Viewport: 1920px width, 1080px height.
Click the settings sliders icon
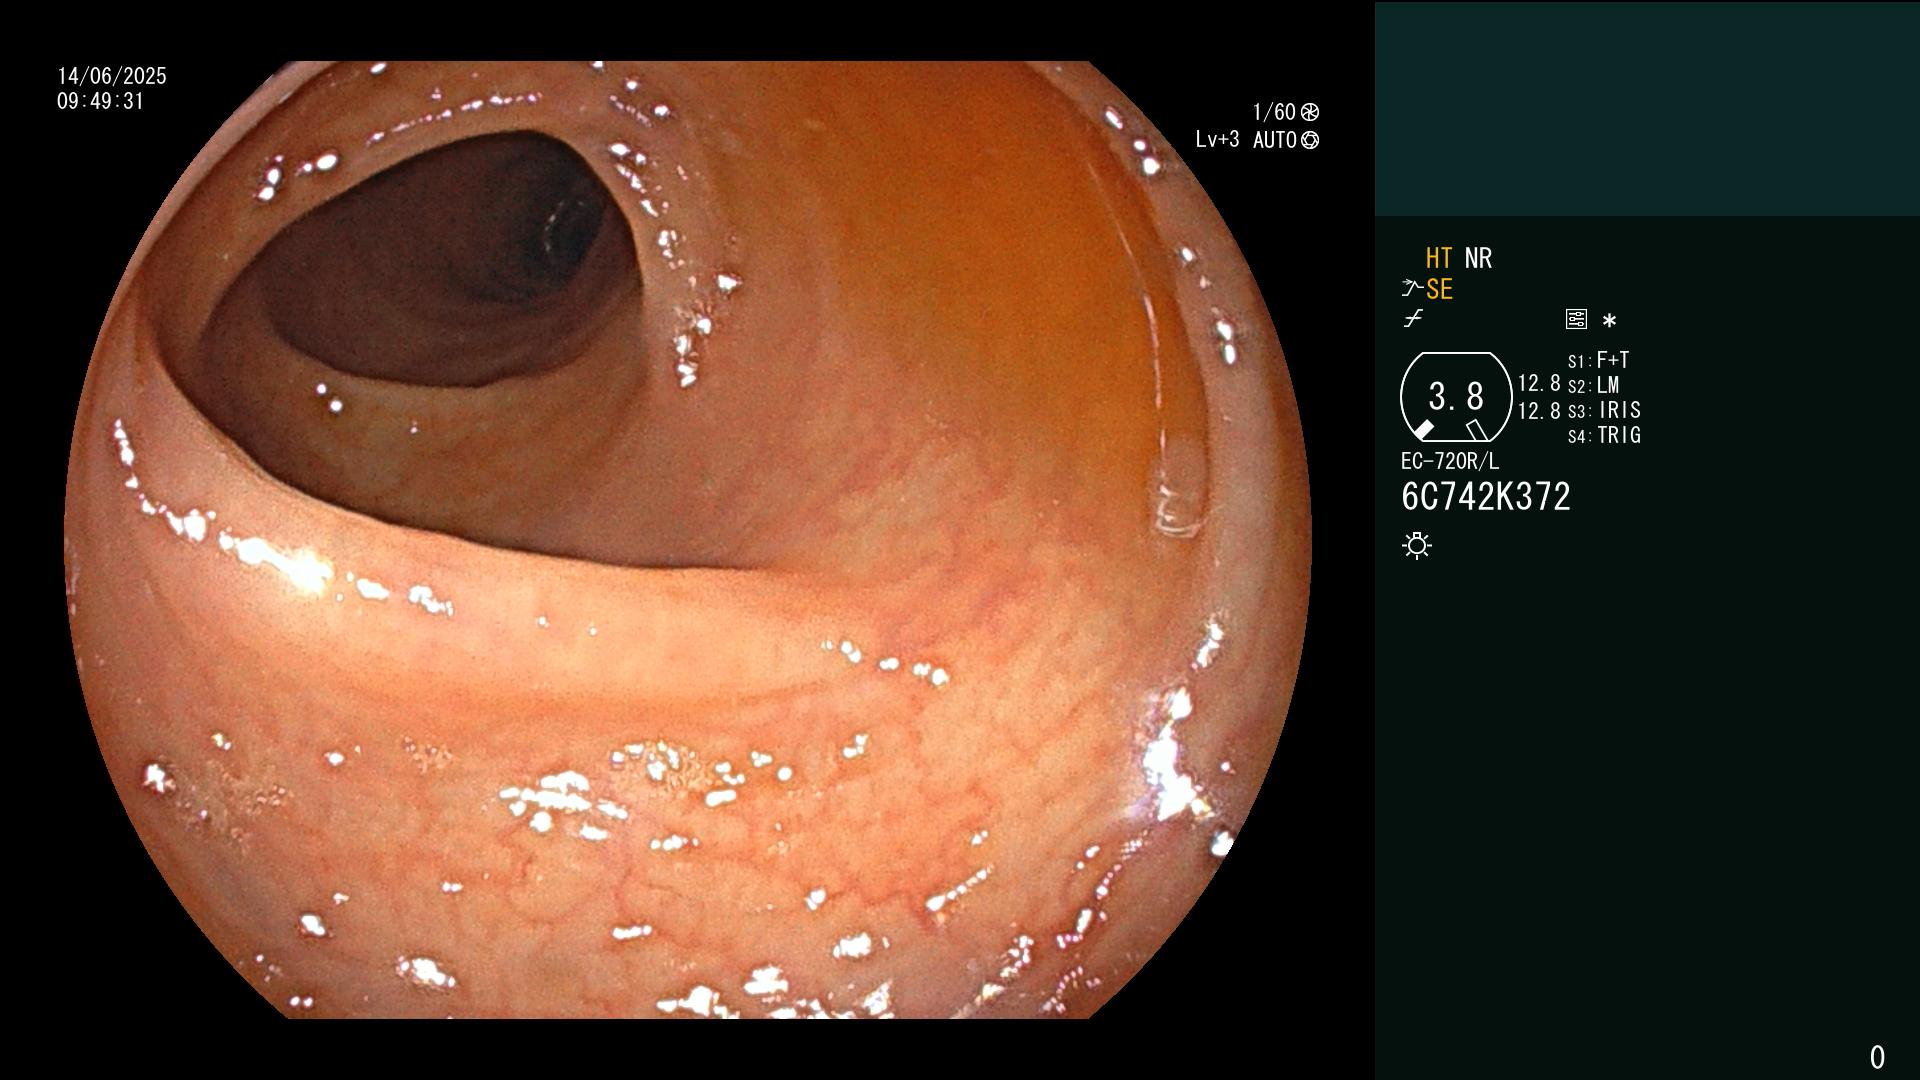click(1576, 319)
